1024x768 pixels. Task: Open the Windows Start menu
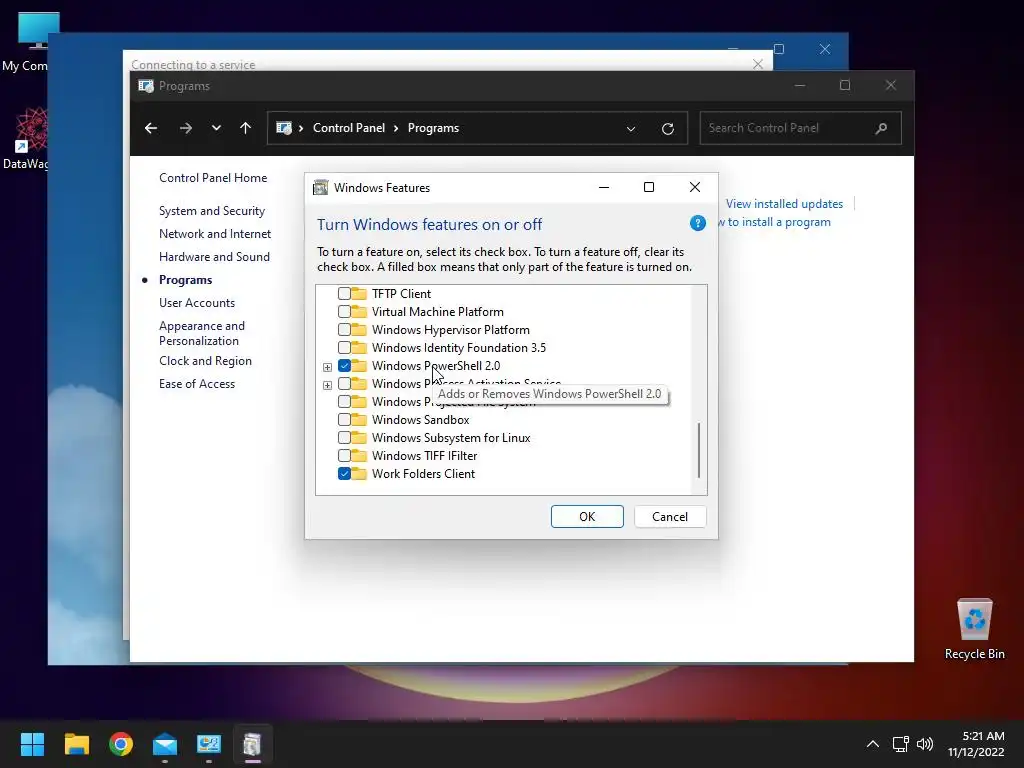32,744
